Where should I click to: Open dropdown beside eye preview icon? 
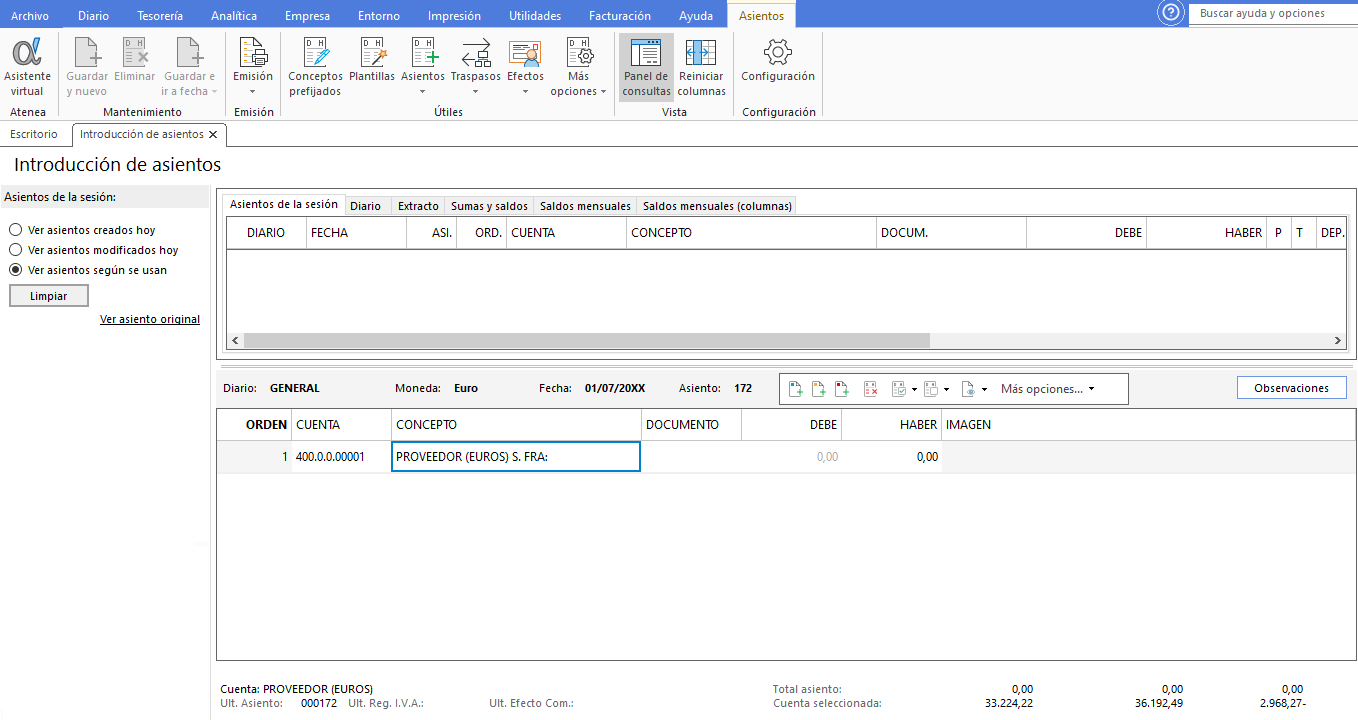pyautogui.click(x=984, y=390)
